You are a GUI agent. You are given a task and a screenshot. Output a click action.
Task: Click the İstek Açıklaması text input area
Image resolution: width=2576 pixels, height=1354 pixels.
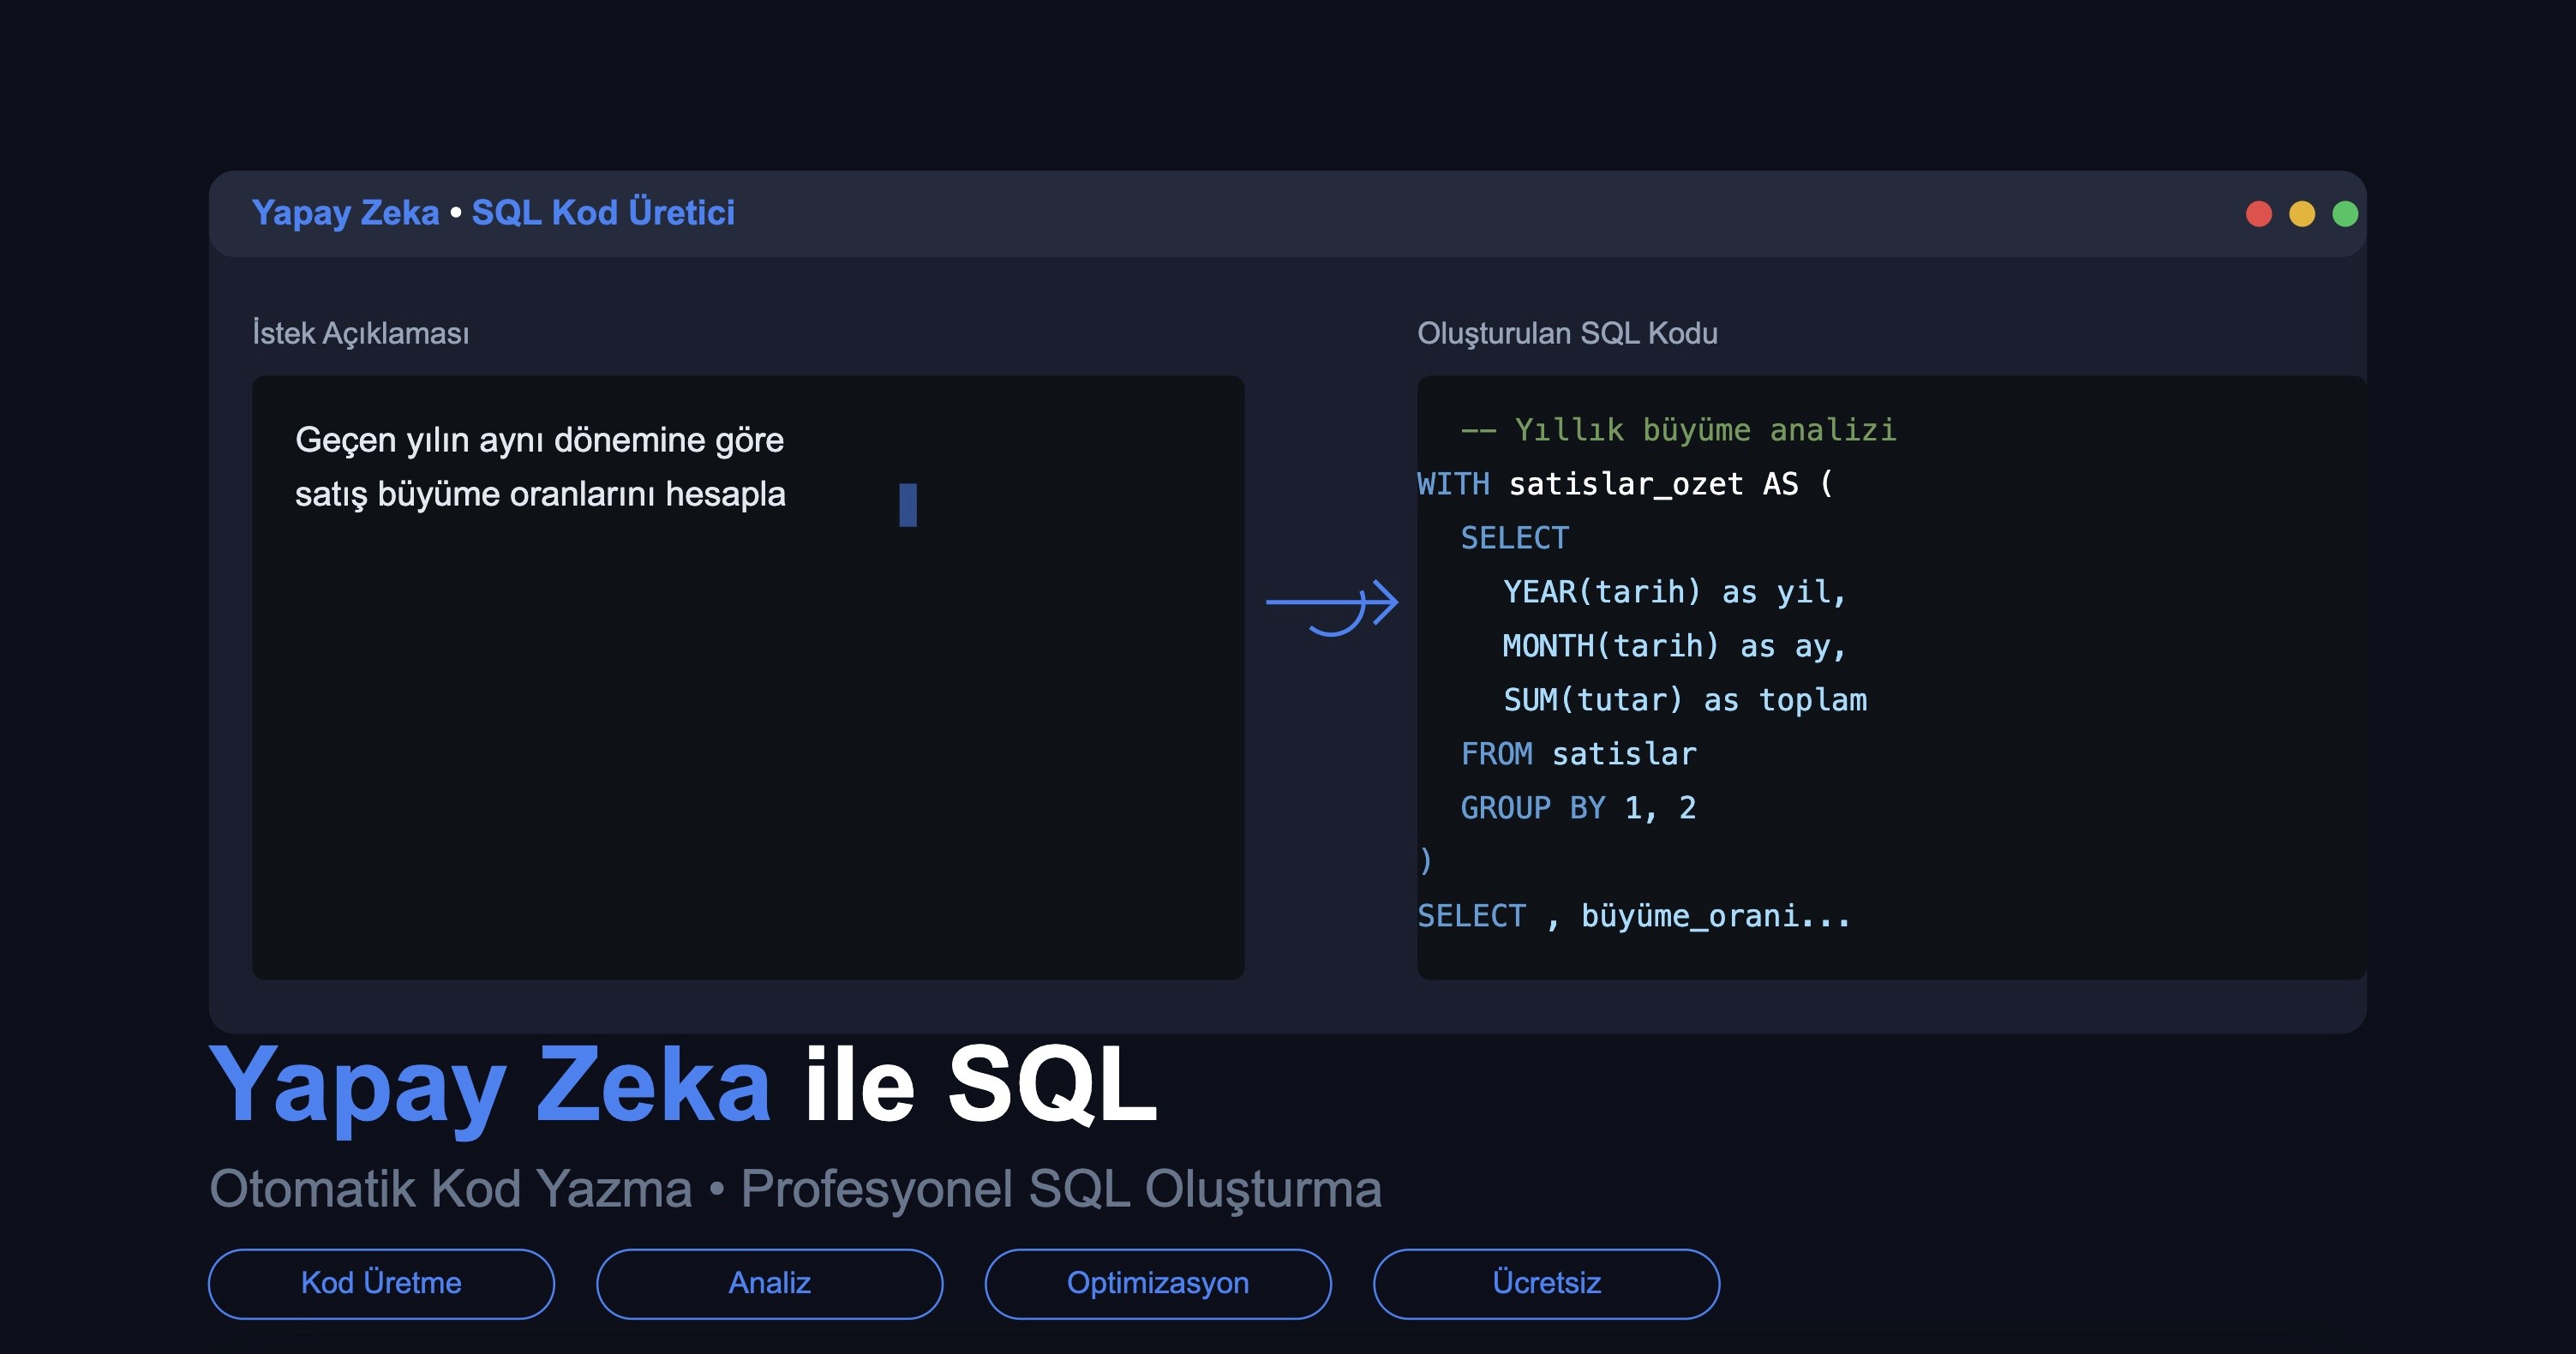[x=748, y=677]
